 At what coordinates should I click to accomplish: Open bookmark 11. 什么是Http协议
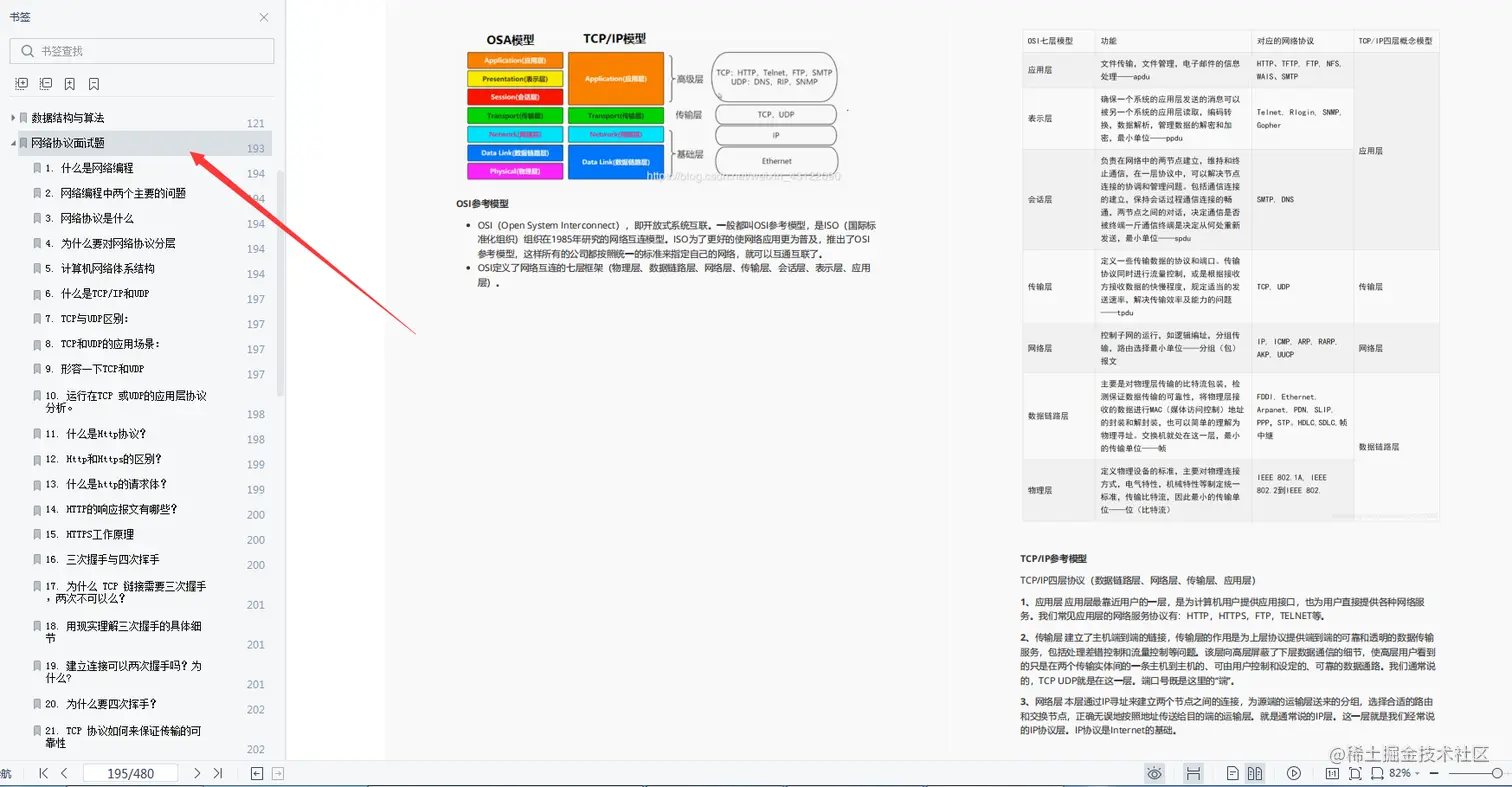tap(96, 434)
